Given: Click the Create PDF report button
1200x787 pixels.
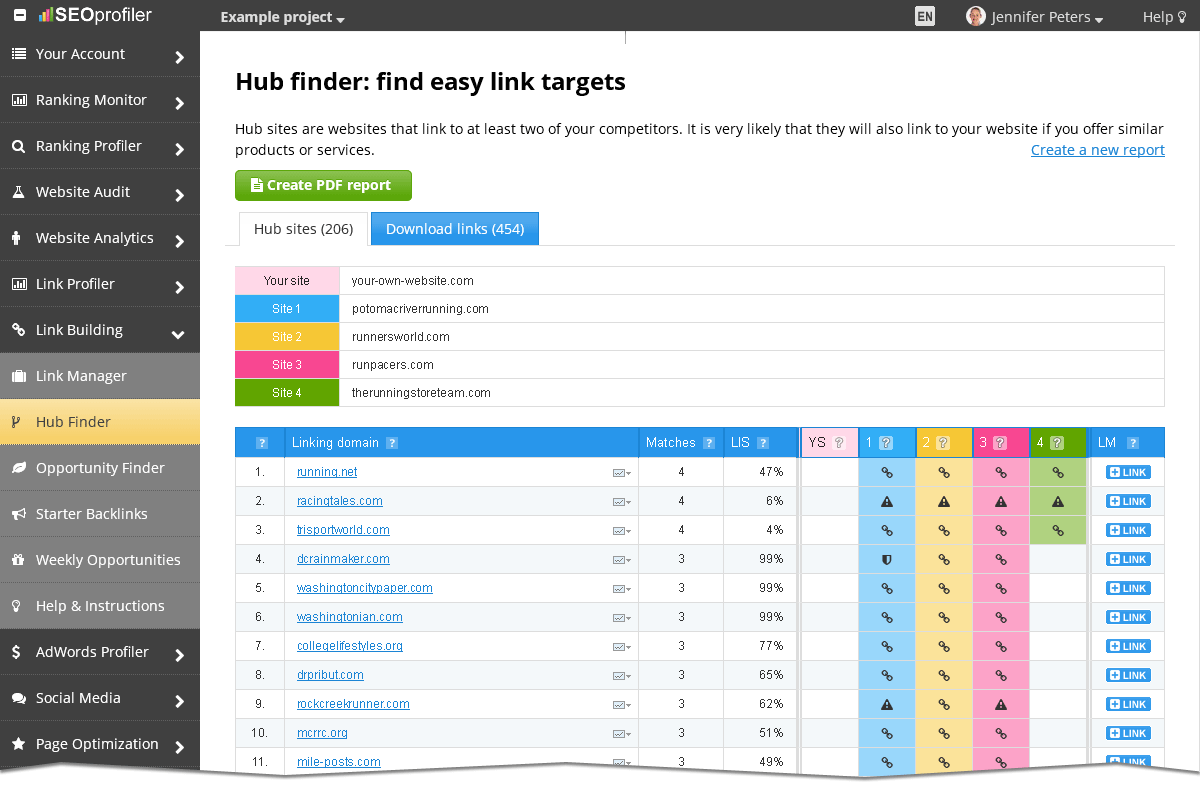Looking at the screenshot, I should point(323,185).
